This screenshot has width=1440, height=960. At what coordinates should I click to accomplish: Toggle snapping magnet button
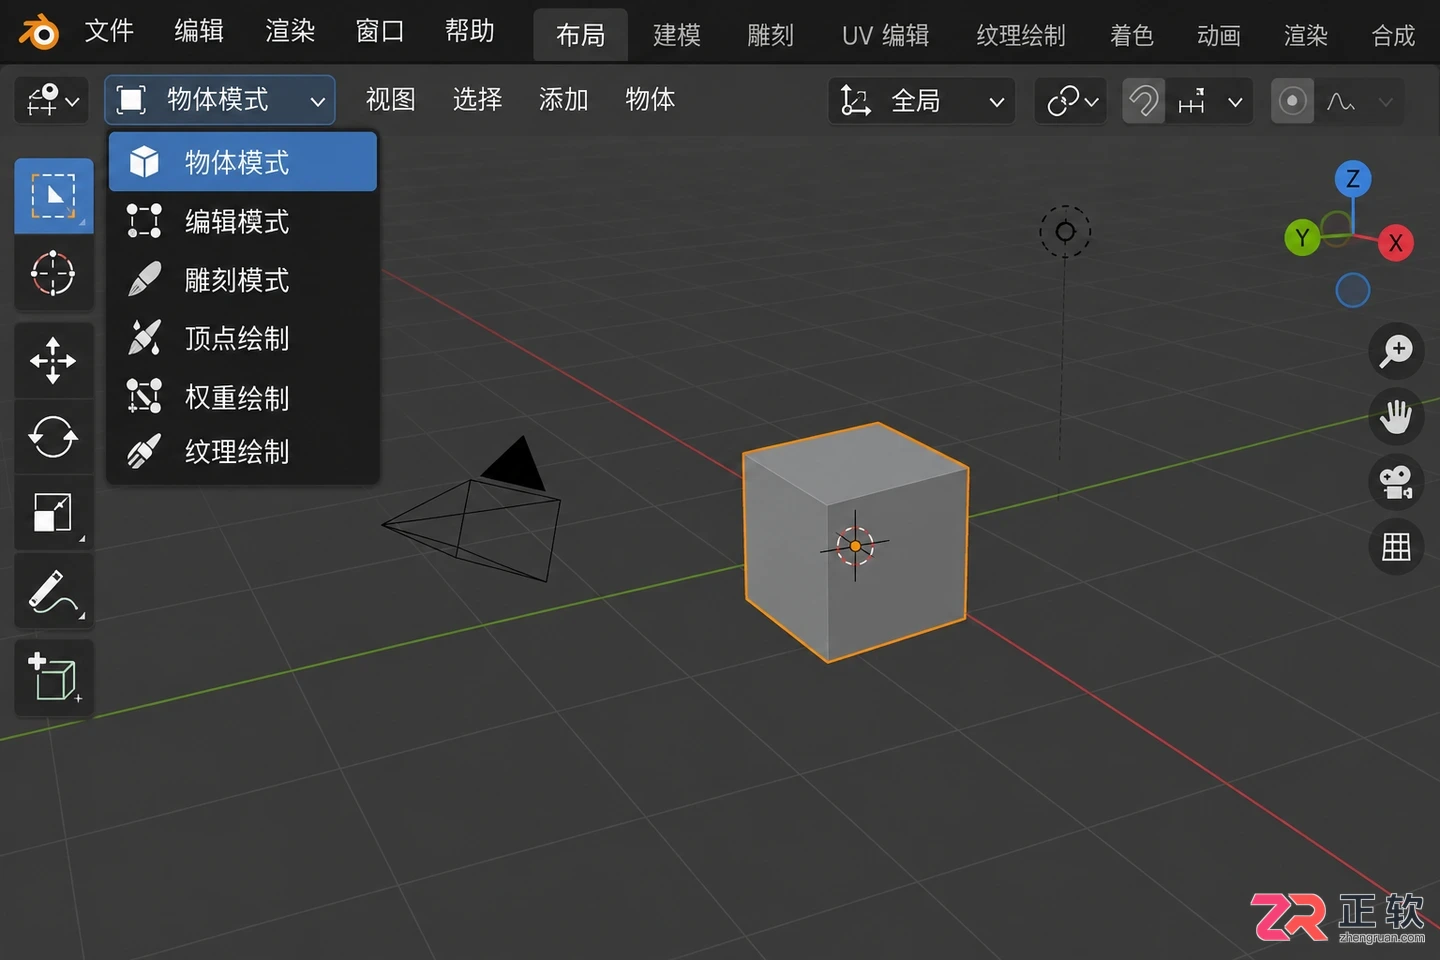click(x=1144, y=101)
